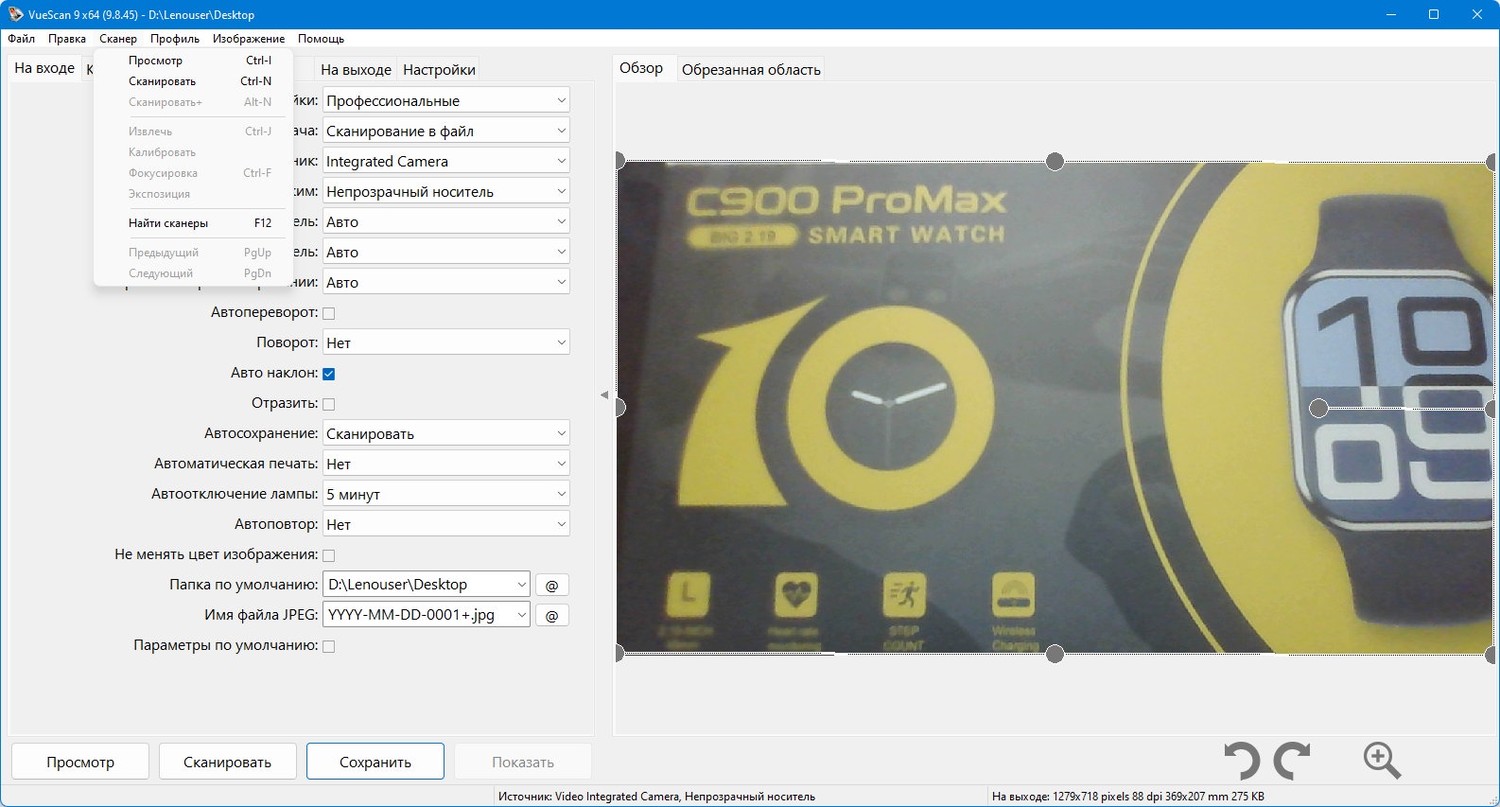The image size is (1500, 807).
Task: Grab the top-center crop handle on preview
Action: pyautogui.click(x=1054, y=161)
